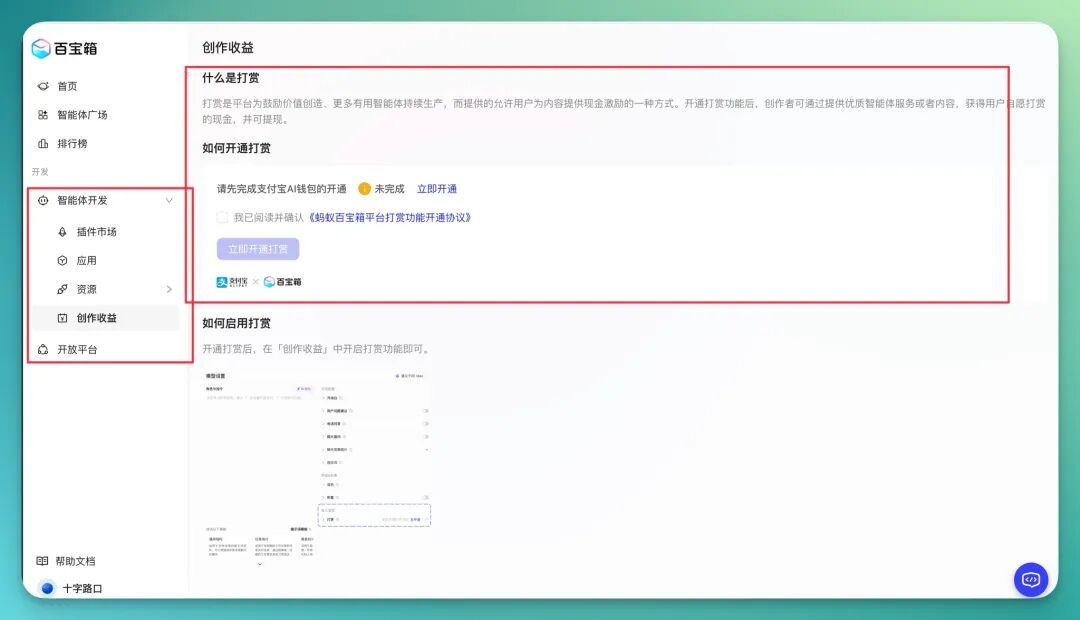Click the 什么是打赏 heading
This screenshot has height=620, width=1080.
tap(231, 78)
